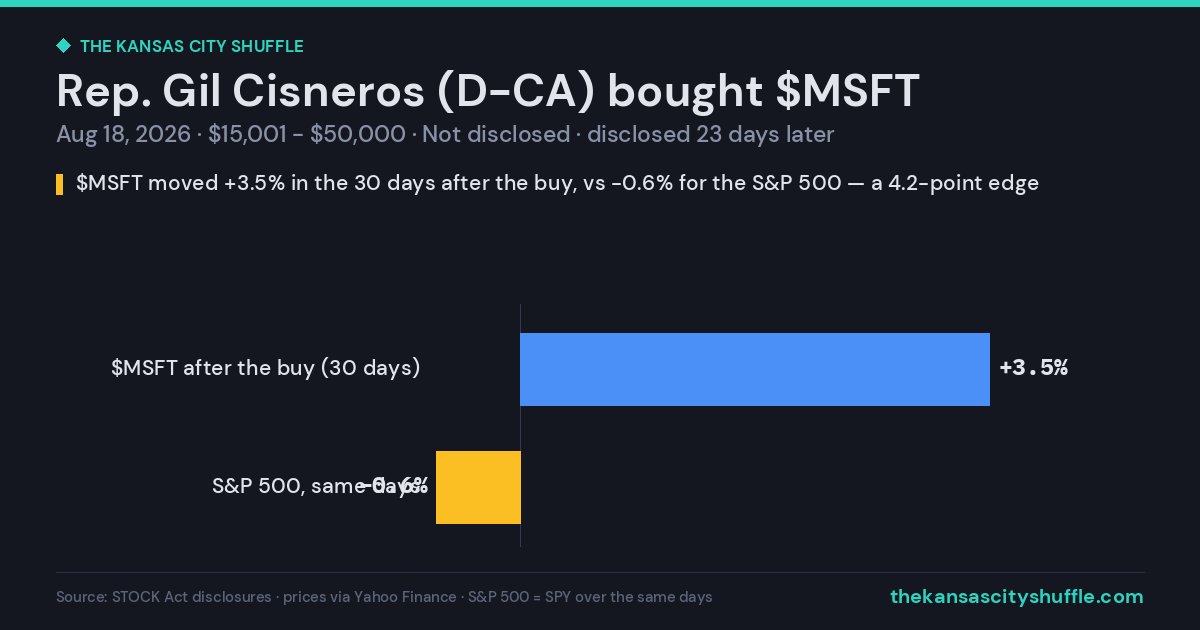This screenshot has width=1200, height=630.
Task: Click the teal diamond logo icon
Action: (x=63, y=46)
